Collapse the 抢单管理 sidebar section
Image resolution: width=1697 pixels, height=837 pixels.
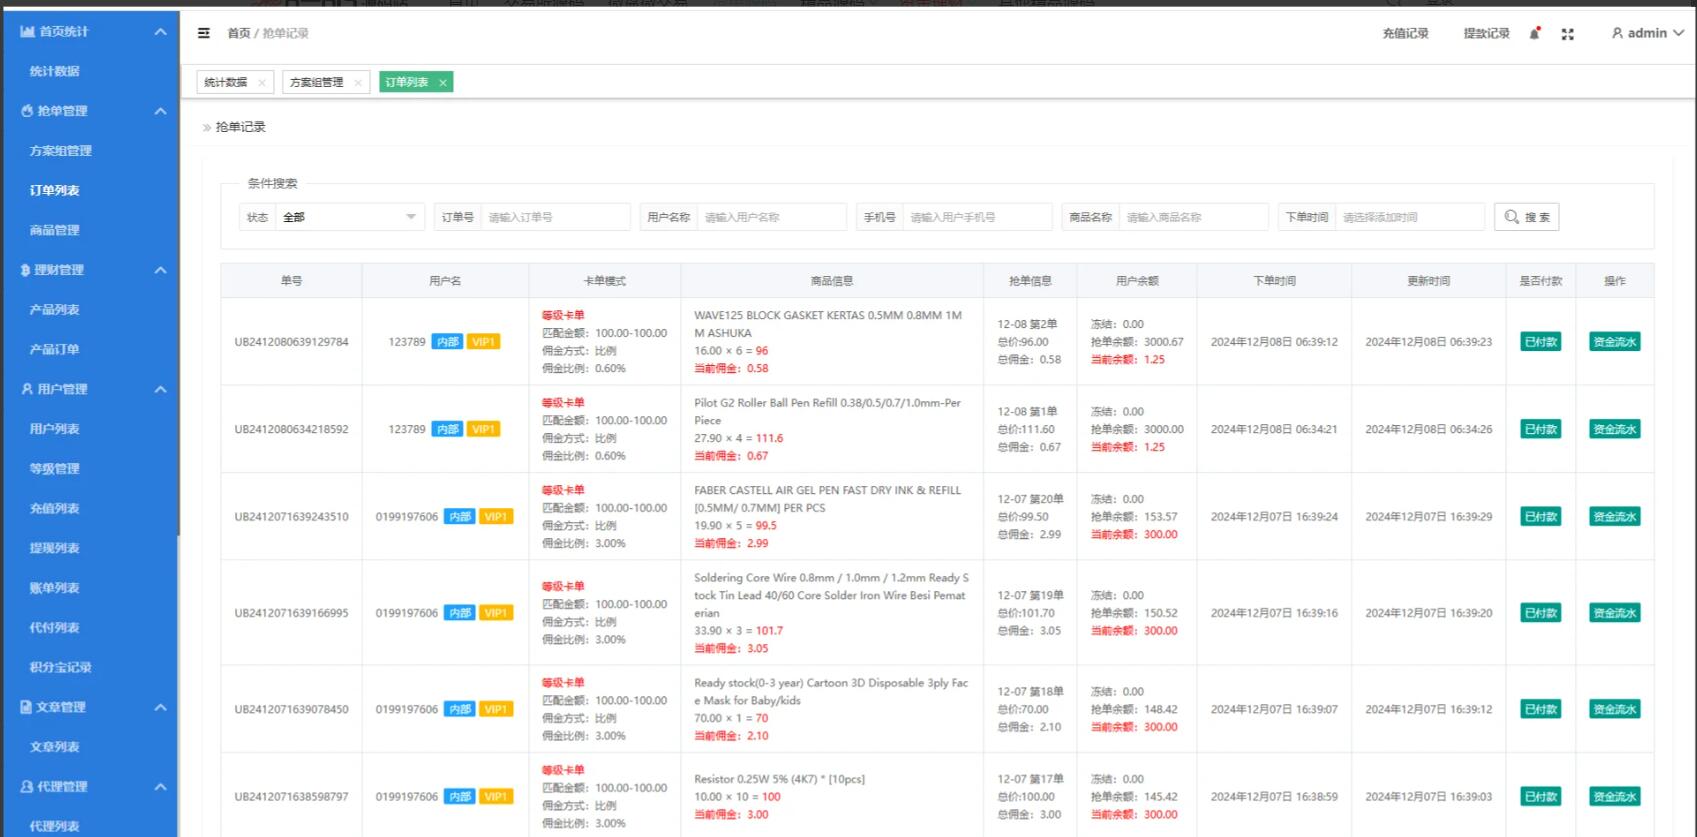tap(160, 111)
